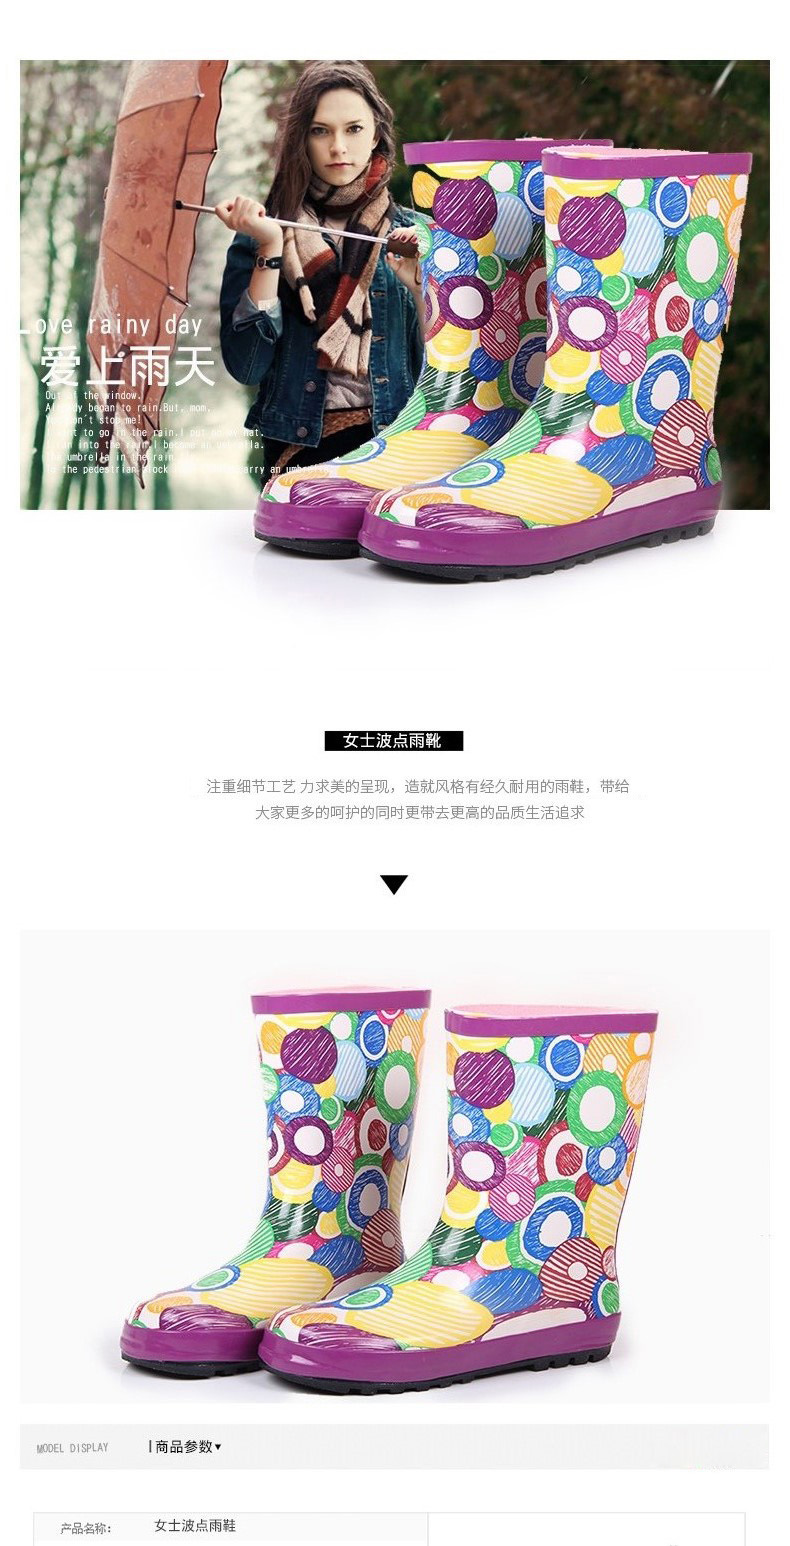Expand the 商品参数 dropdown arrow
Screen dimensions: 790x1546
pyautogui.click(x=218, y=1447)
